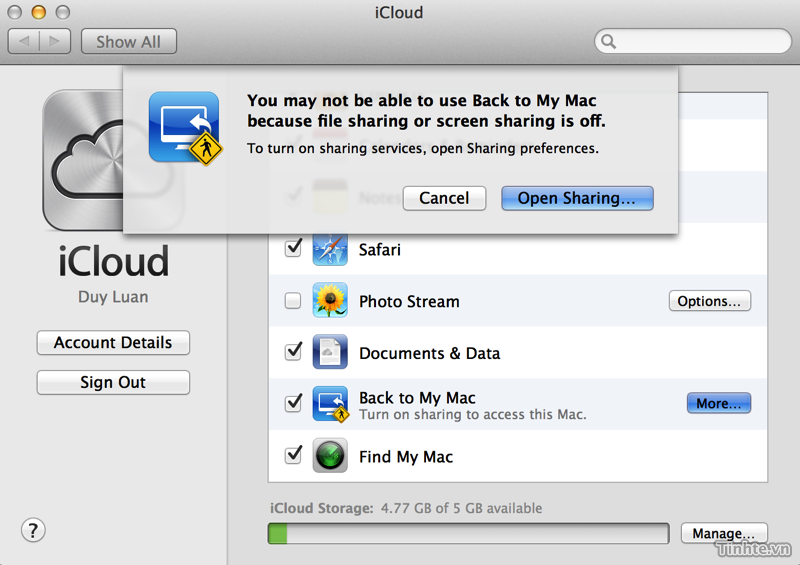Click Manage… for iCloud storage
The image size is (800, 565).
pyautogui.click(x=724, y=533)
